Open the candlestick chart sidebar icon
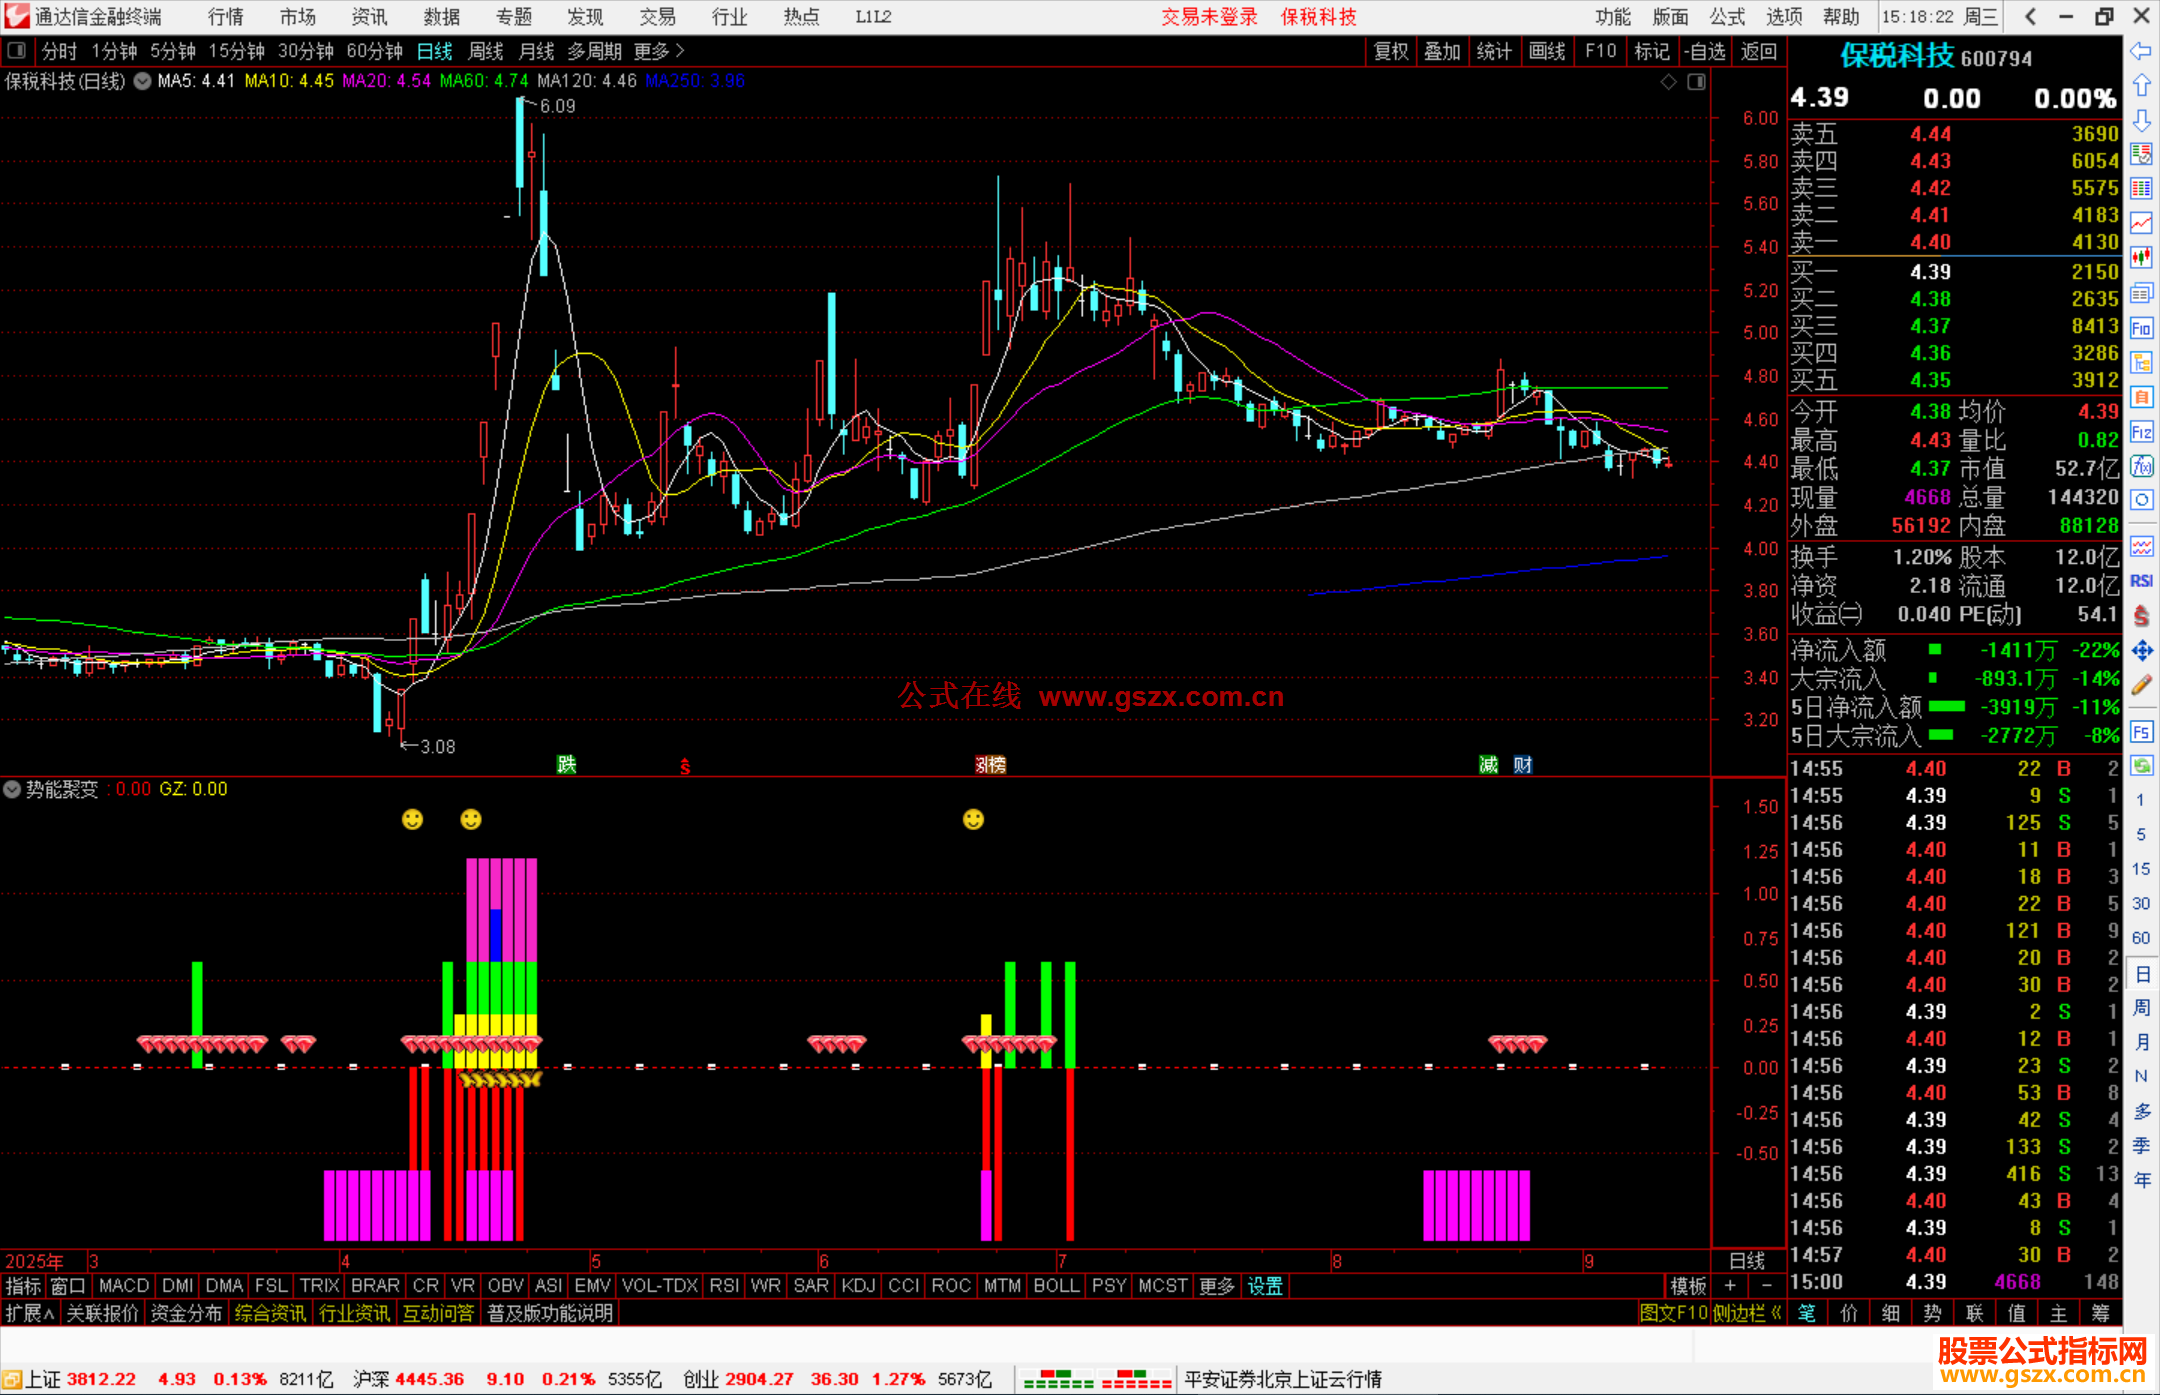Viewport: 2160px width, 1395px height. [x=2141, y=258]
